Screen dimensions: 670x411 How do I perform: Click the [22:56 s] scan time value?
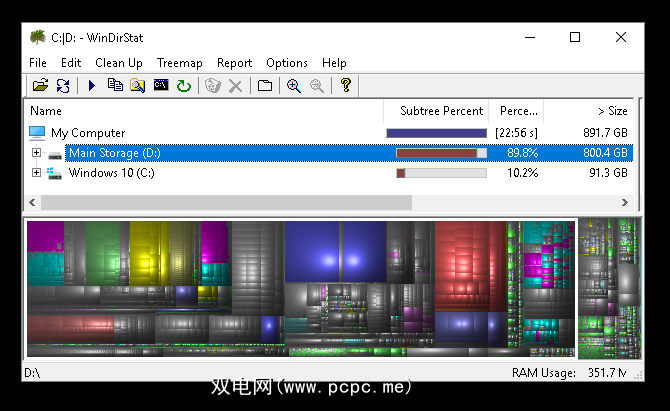(516, 133)
